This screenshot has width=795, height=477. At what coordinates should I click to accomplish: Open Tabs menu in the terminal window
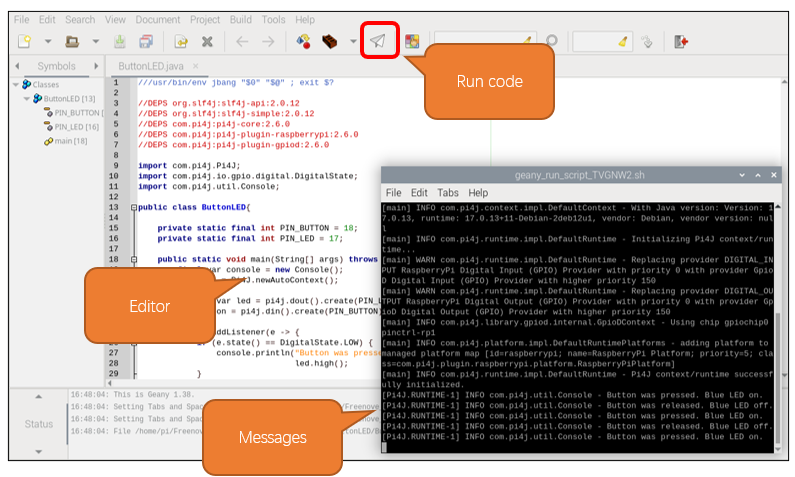coord(448,193)
